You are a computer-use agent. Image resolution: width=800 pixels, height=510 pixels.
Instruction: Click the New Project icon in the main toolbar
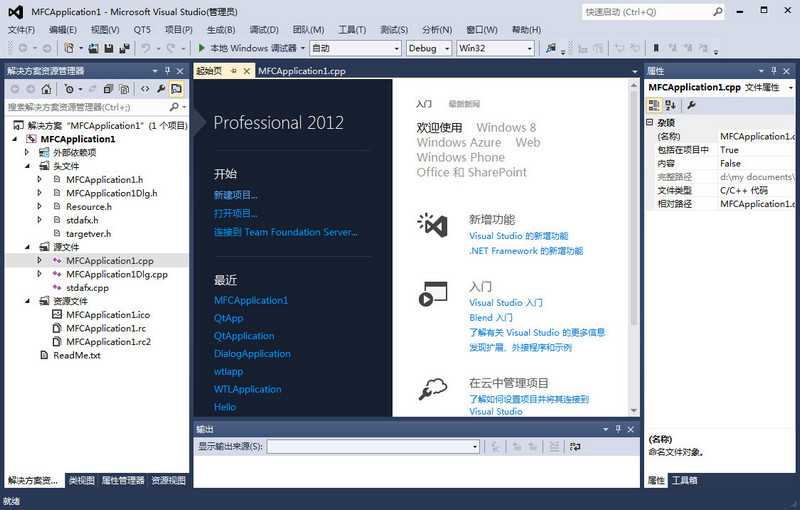(68, 48)
